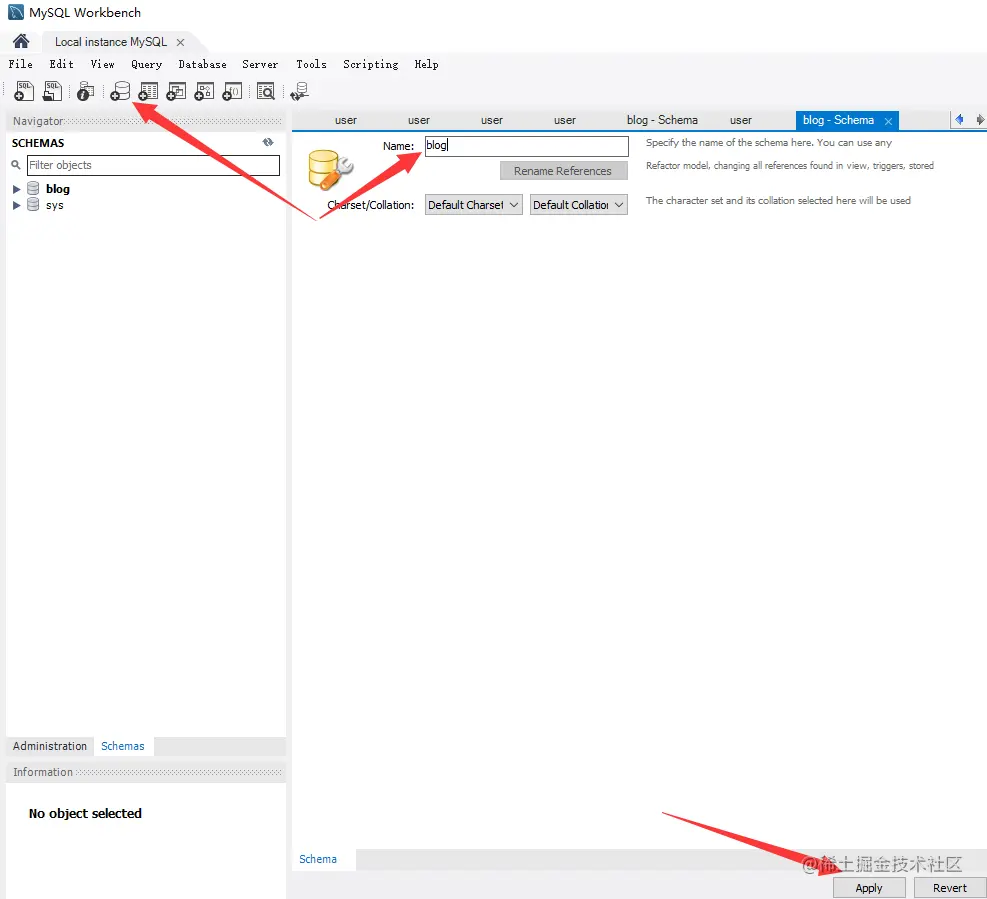
Task: Create a new stored procedure icon
Action: tap(204, 91)
